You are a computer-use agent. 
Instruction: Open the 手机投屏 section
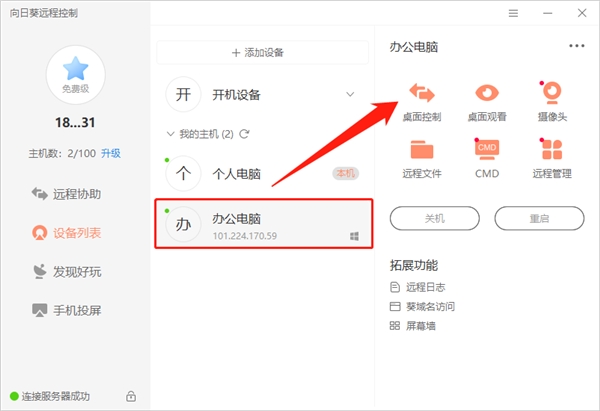(66, 310)
